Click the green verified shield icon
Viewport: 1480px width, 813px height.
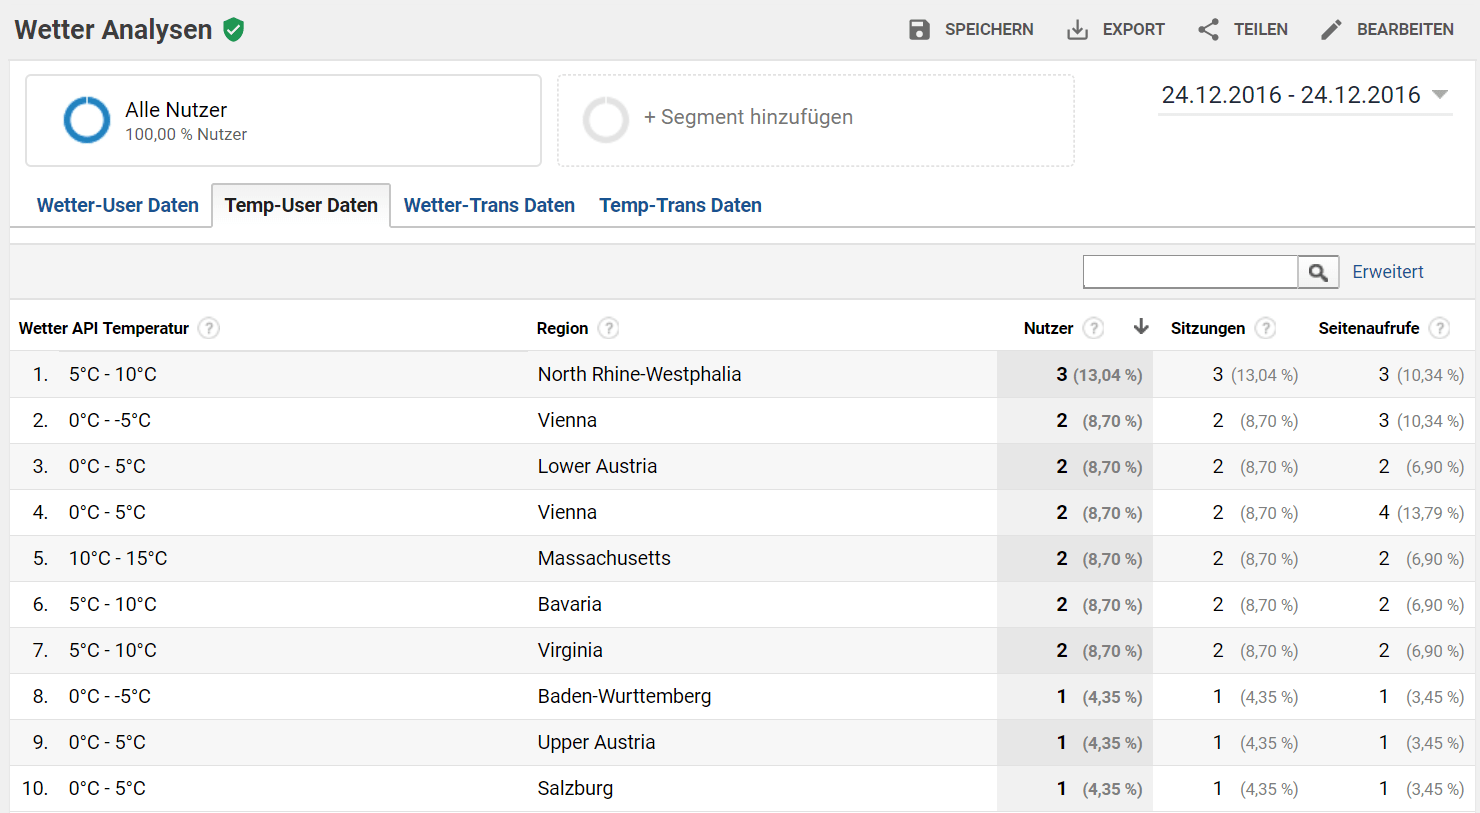(x=234, y=30)
